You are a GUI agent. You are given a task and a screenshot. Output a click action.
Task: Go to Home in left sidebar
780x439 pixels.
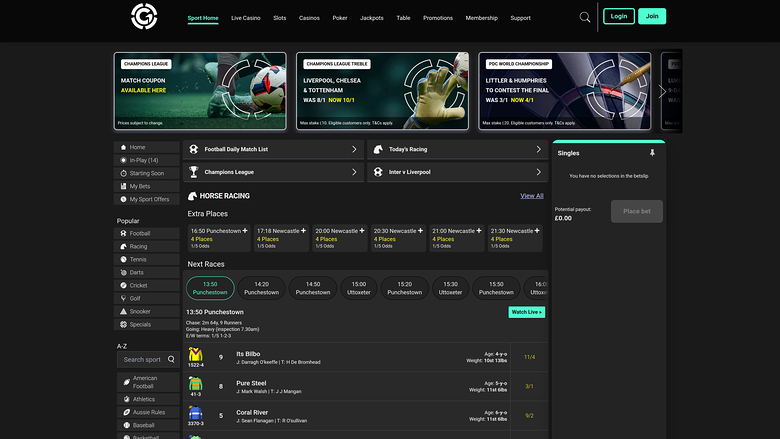click(137, 147)
